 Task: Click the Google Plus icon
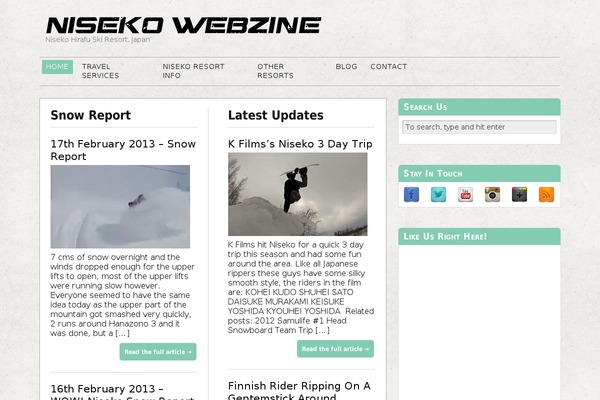pos(519,194)
